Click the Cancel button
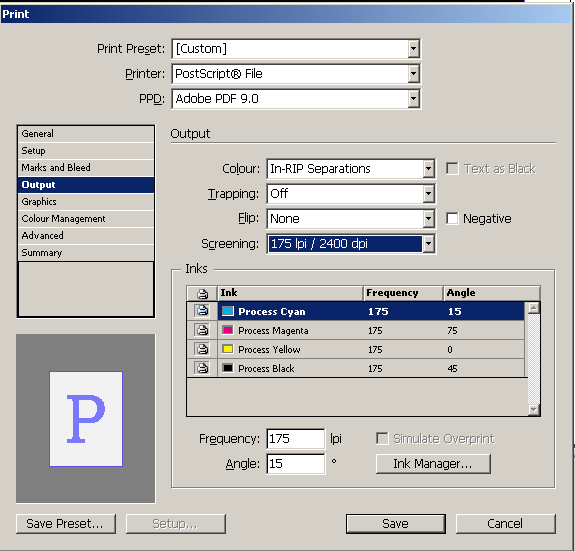575x551 pixels. pos(505,524)
